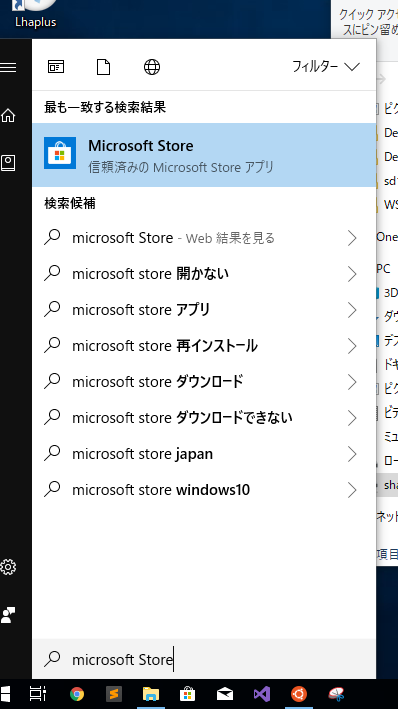Screen dimensions: 398x709
Task: Select suggestion microsoft store アプリ
Action: (x=204, y=310)
